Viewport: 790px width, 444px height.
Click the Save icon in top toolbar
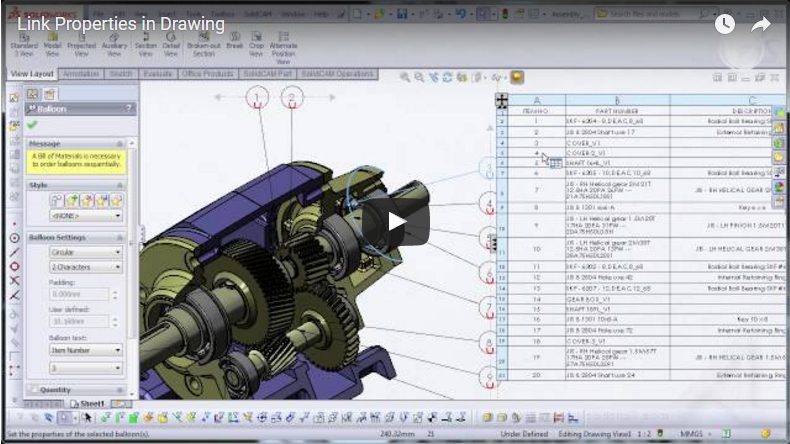[x=402, y=14]
